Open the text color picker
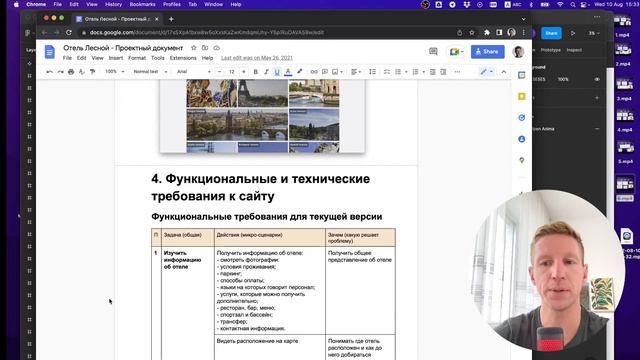Viewport: 640px width, 360px height. [x=288, y=72]
